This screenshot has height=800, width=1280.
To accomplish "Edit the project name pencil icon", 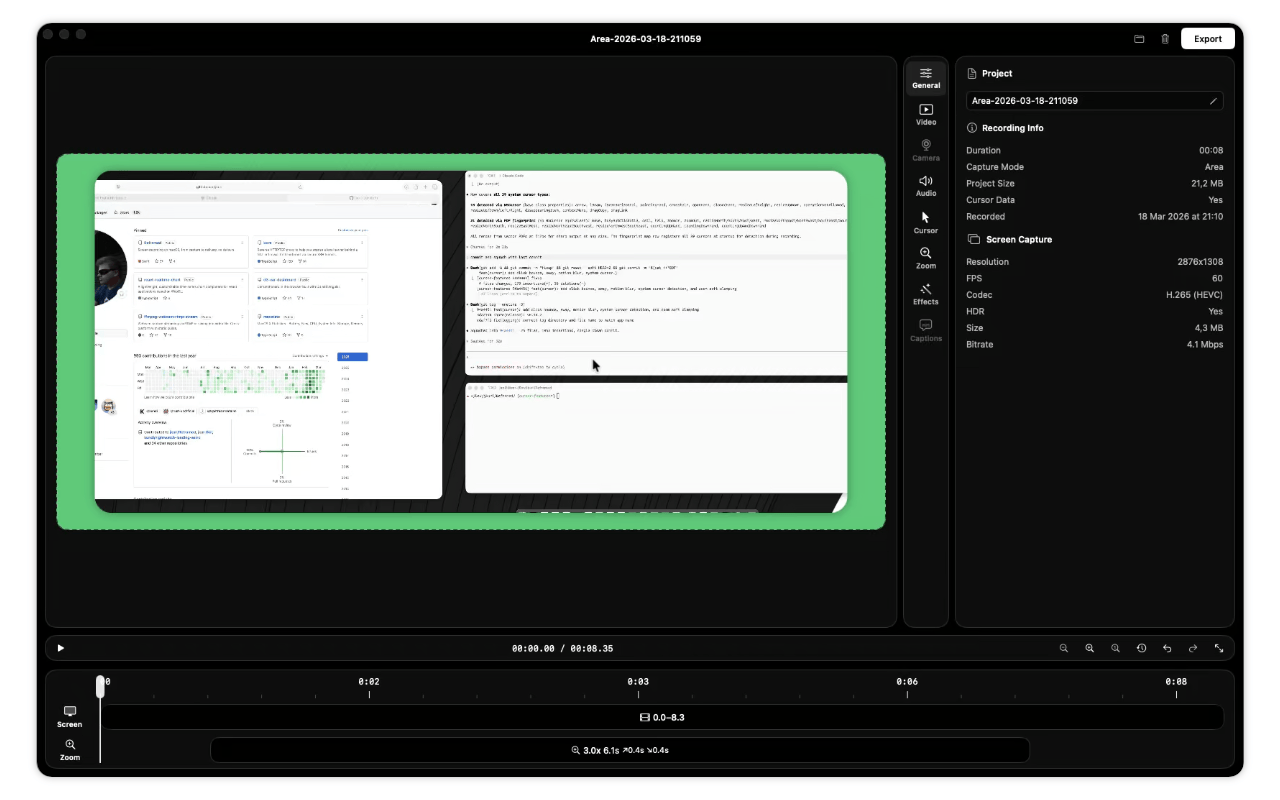I will 1213,101.
